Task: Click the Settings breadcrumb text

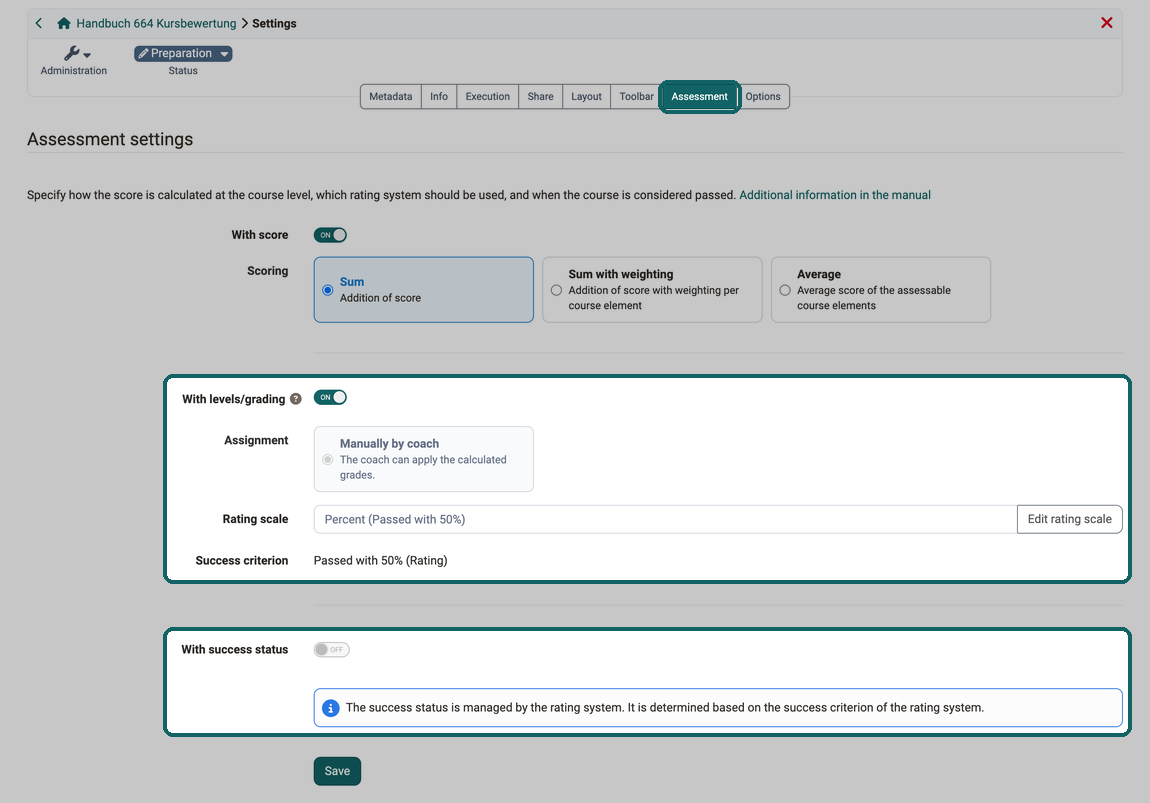Action: pos(274,23)
